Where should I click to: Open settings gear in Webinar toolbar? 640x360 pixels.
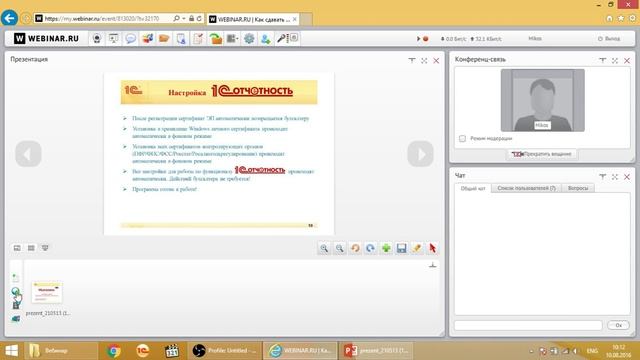pos(249,38)
